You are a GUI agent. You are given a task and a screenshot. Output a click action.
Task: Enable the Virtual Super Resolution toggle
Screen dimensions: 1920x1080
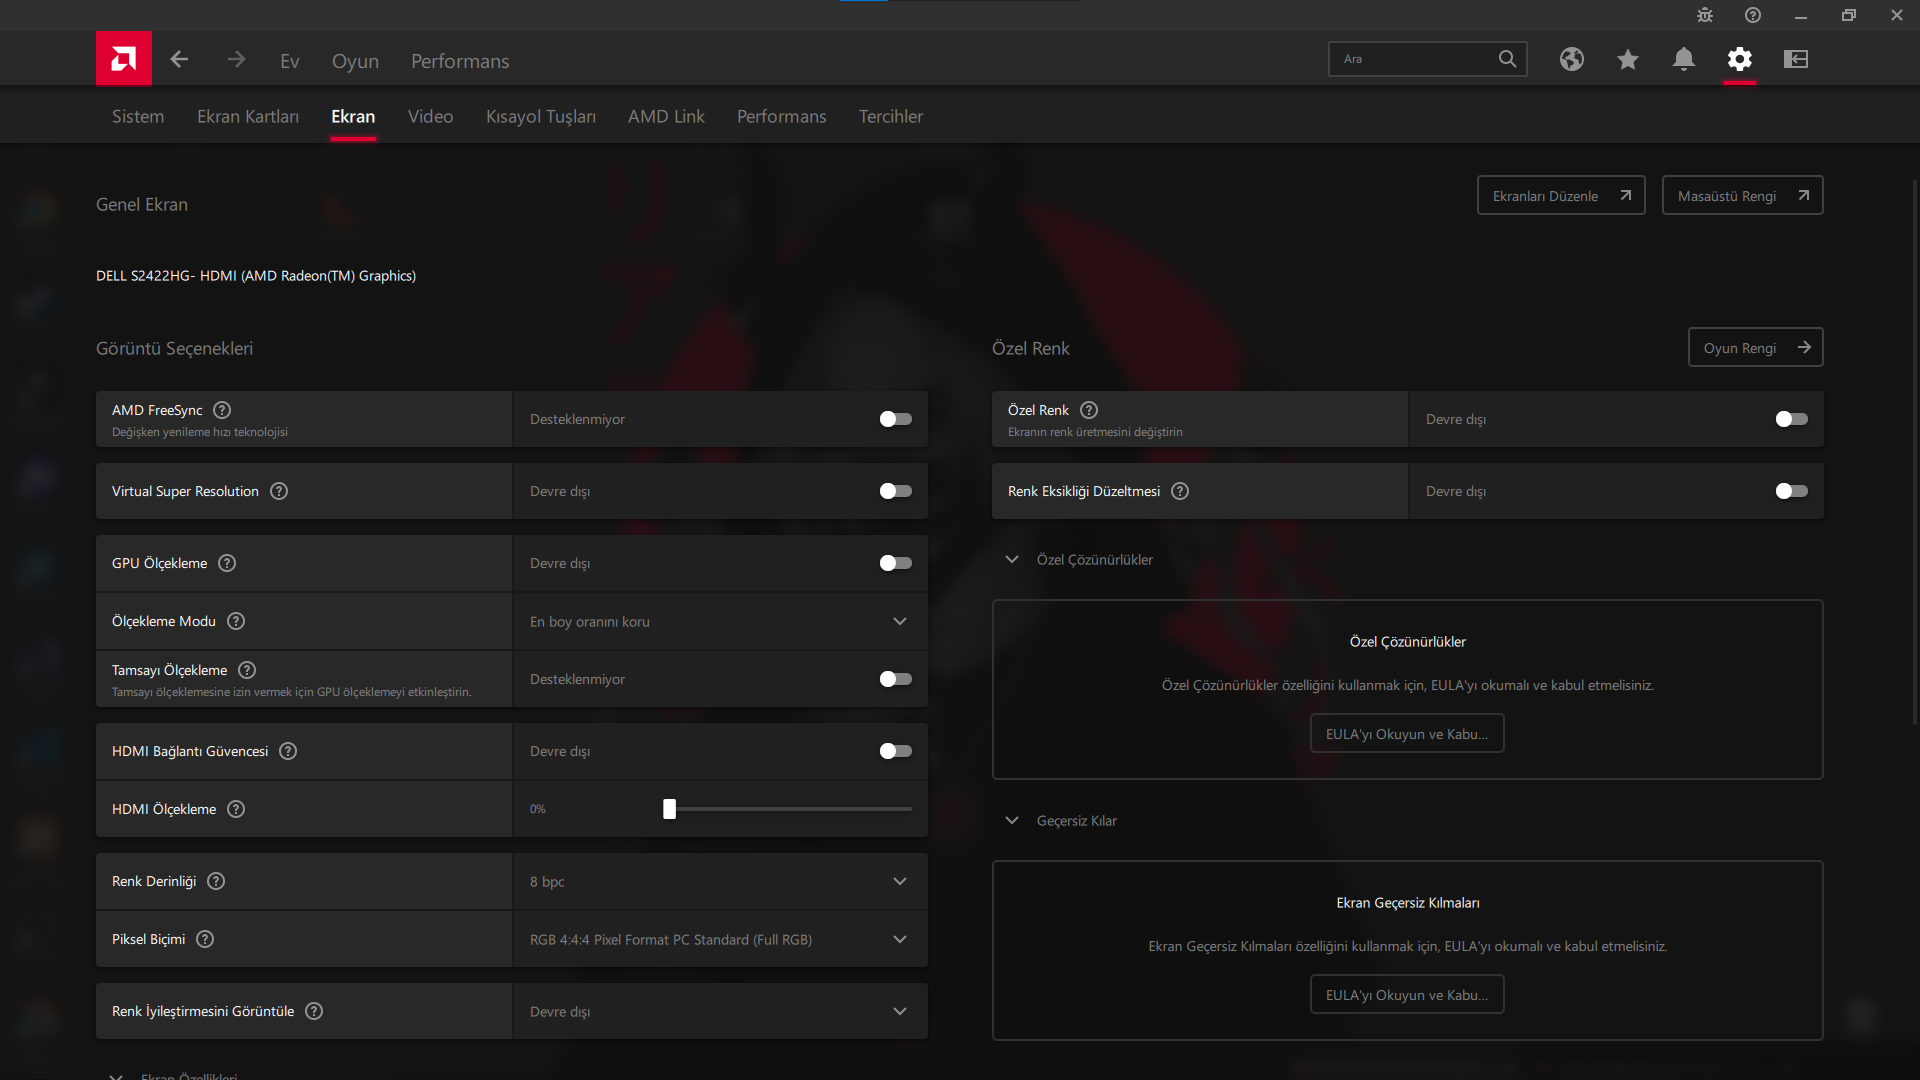[895, 491]
